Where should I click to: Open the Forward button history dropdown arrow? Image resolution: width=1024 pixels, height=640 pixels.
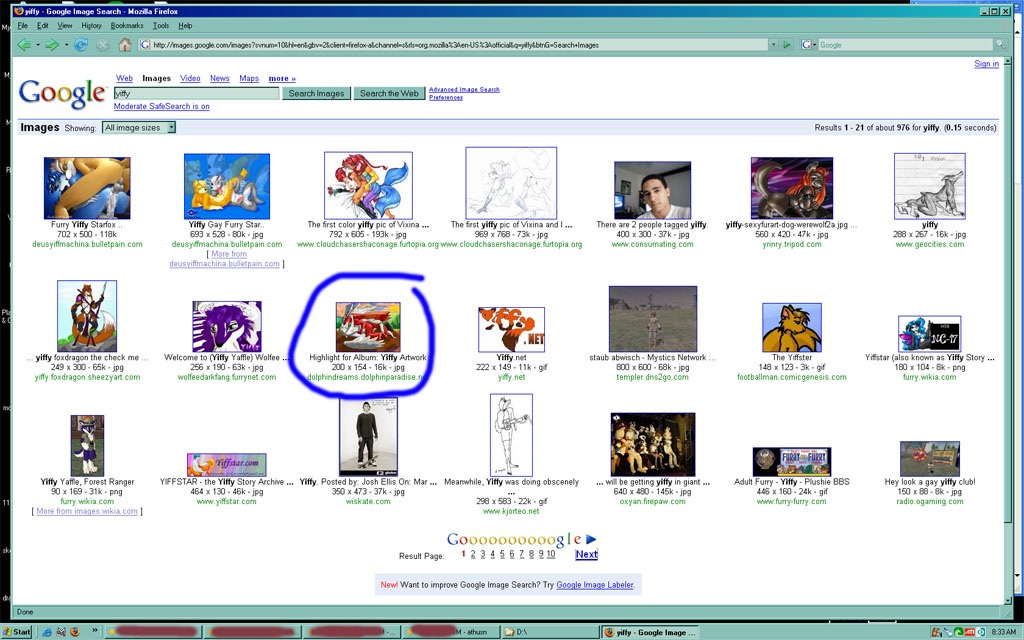click(x=66, y=44)
